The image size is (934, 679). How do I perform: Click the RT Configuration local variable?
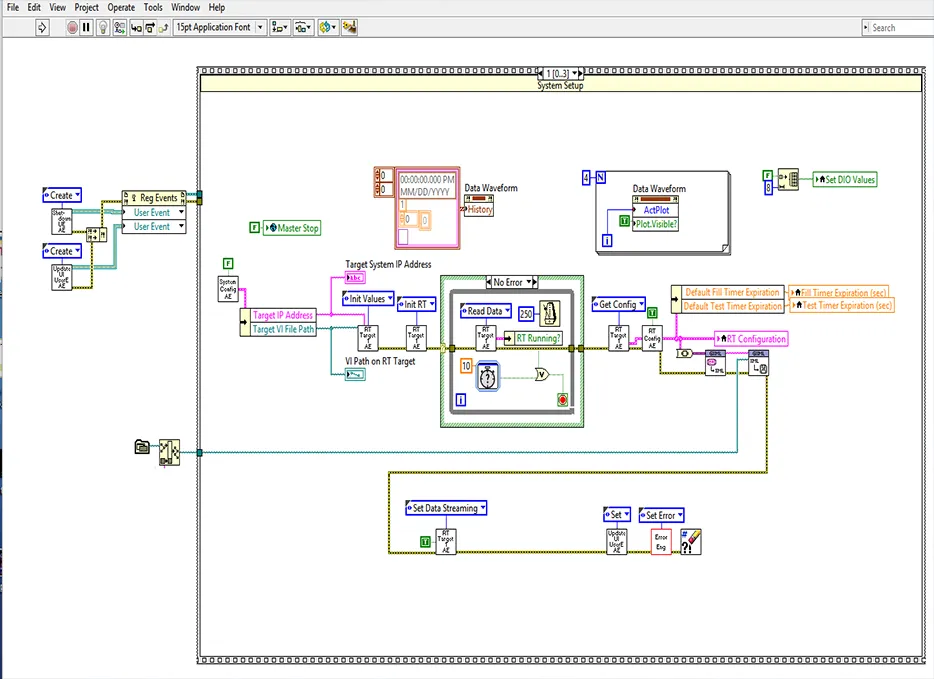pyautogui.click(x=751, y=339)
